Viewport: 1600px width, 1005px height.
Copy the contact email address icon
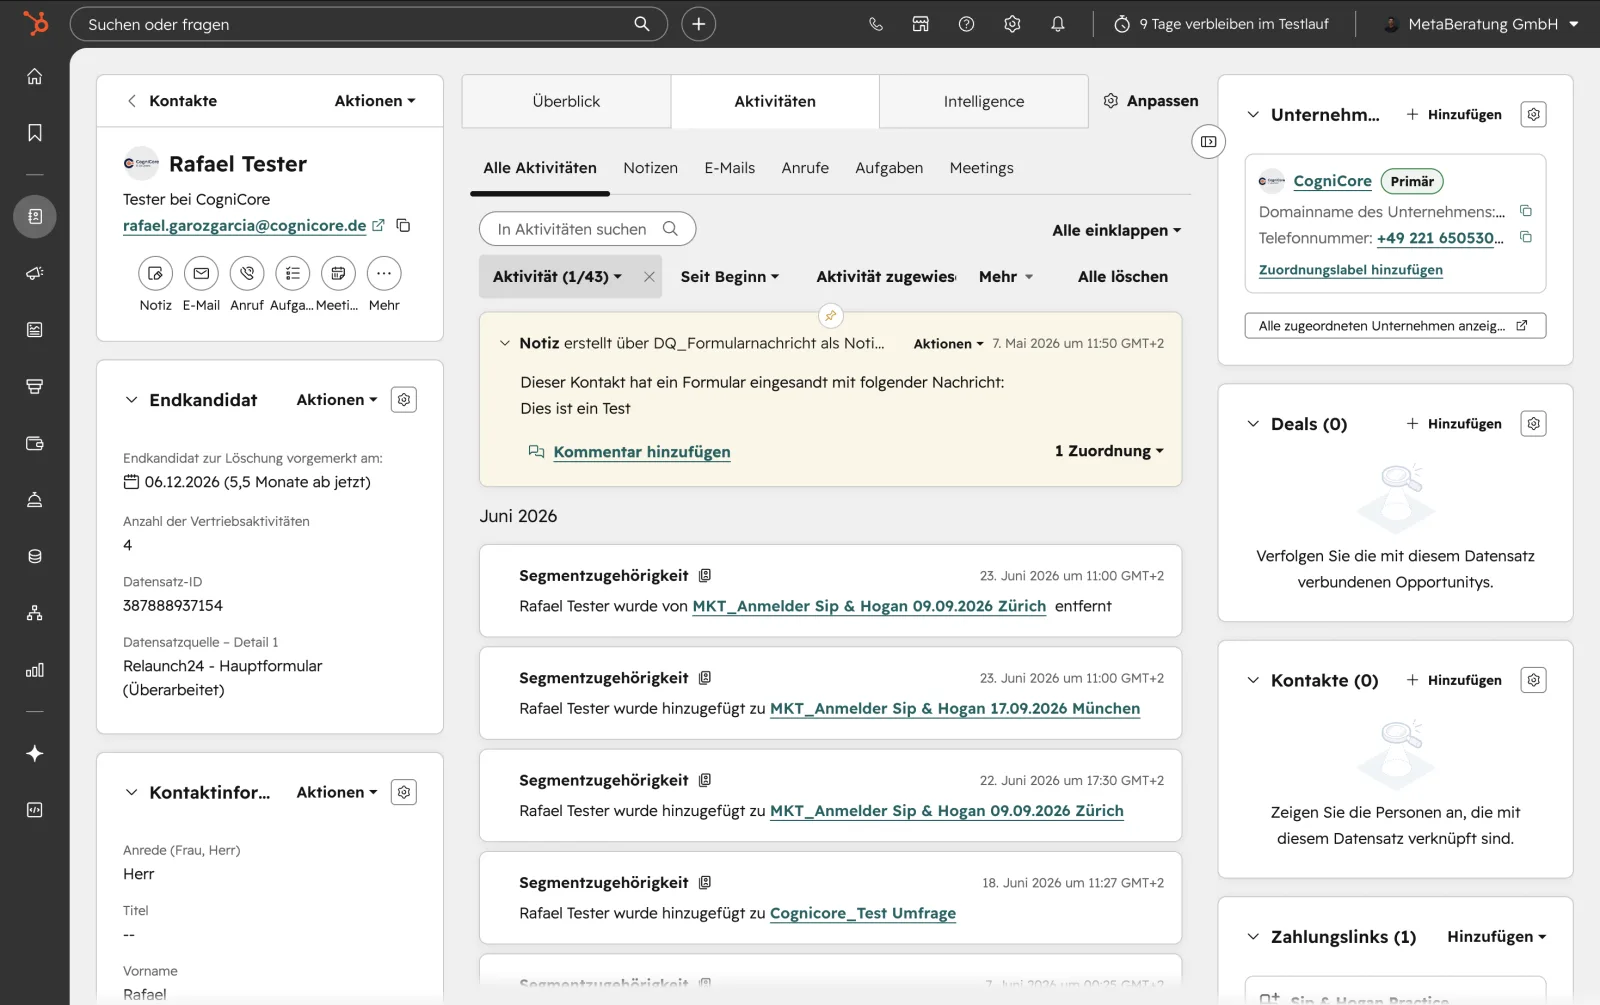click(403, 226)
